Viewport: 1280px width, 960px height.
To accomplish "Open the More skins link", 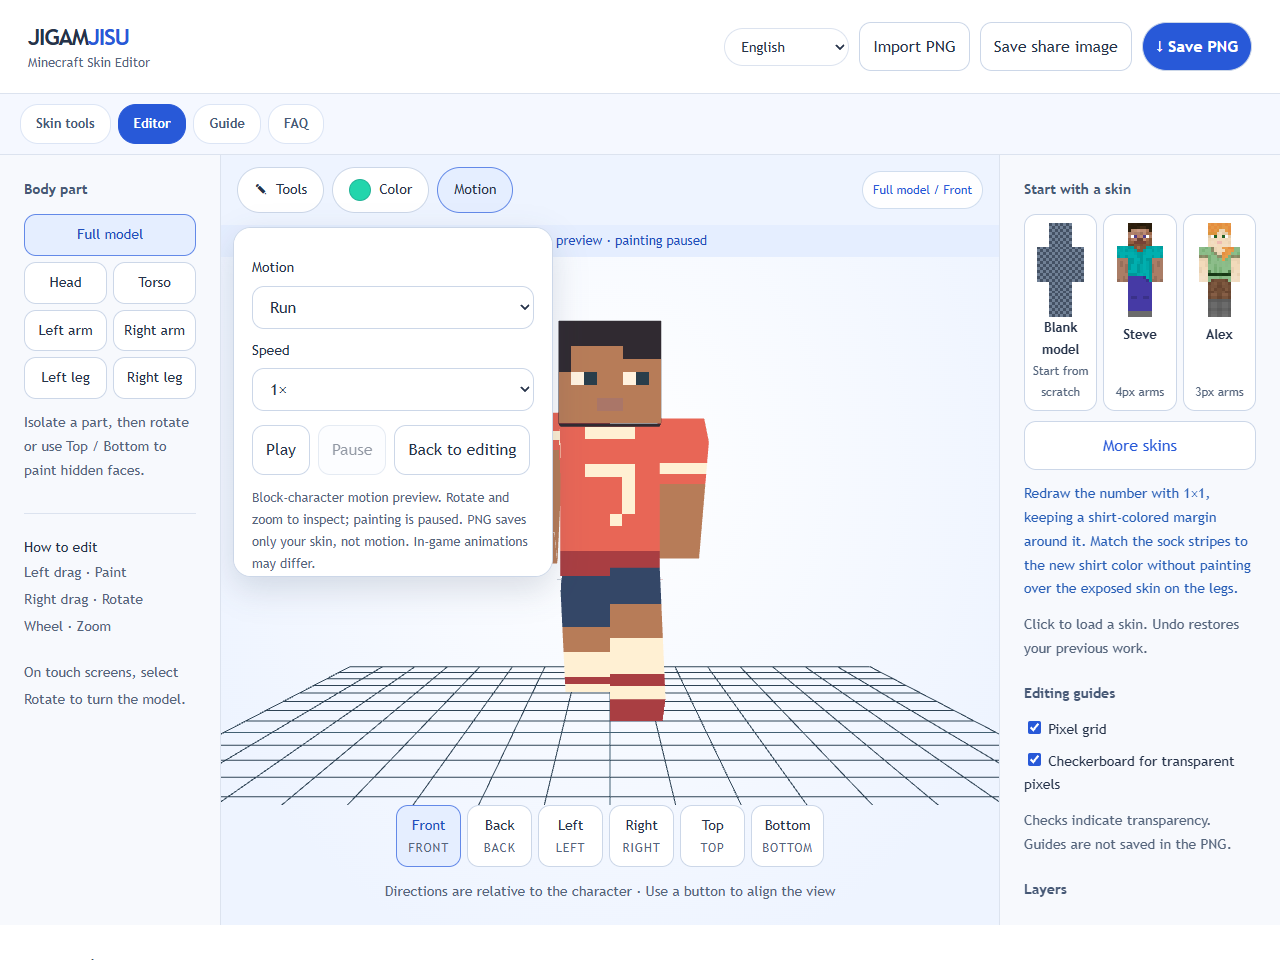I will 1140,446.
